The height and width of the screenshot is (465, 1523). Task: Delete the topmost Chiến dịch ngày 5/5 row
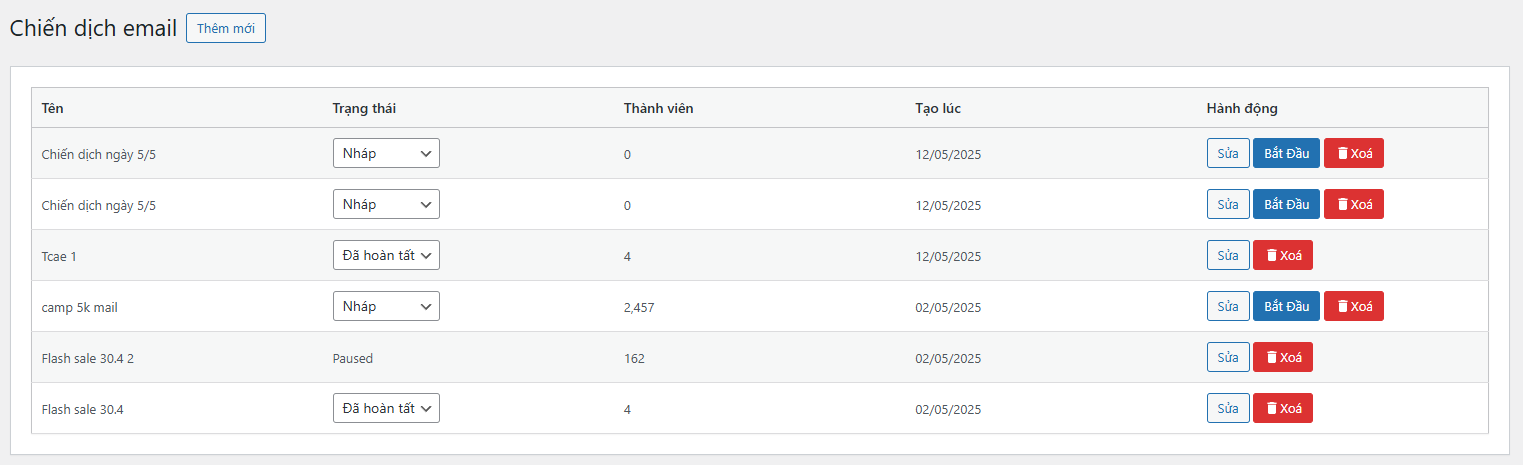pos(1353,153)
